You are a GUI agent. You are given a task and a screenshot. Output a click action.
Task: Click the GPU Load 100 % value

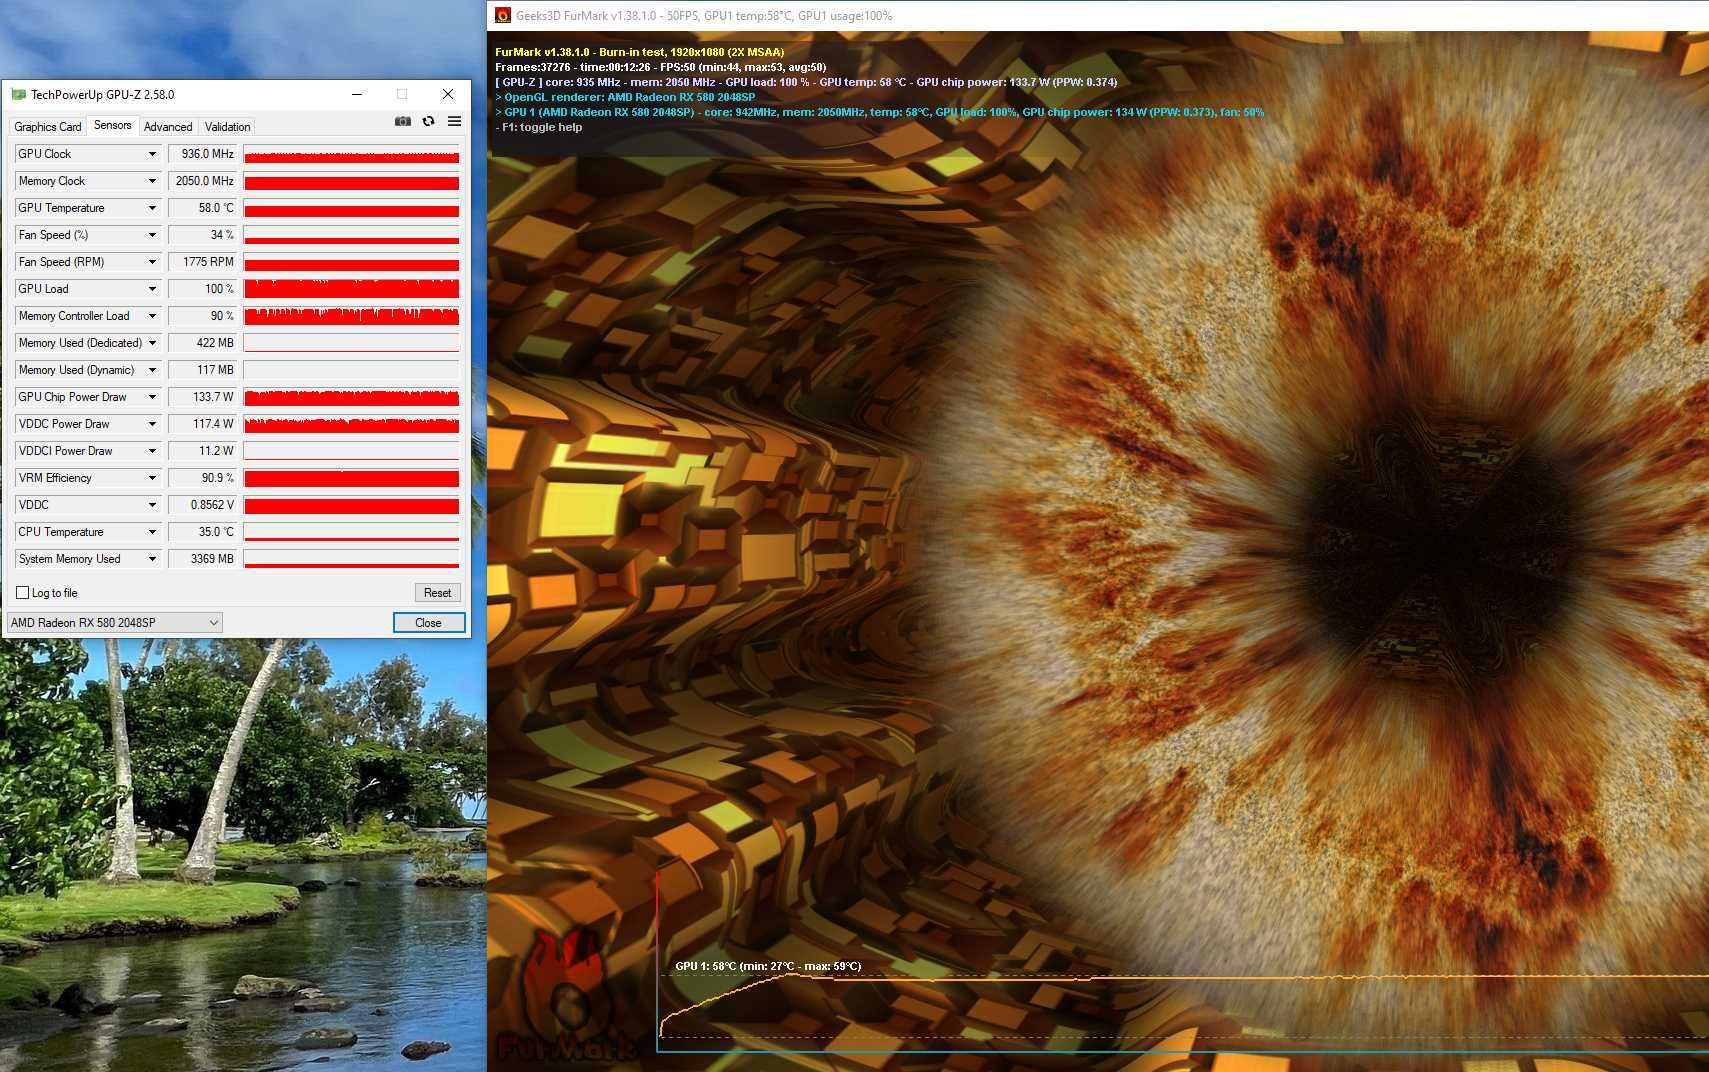coord(203,289)
